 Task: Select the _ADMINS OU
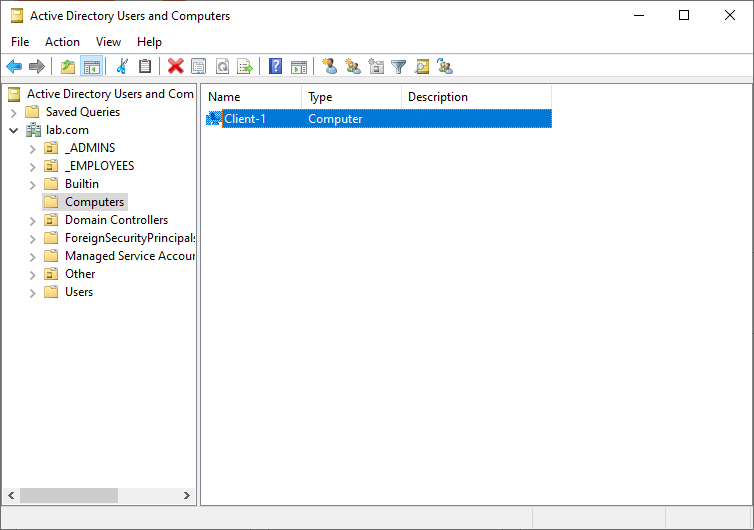click(90, 148)
